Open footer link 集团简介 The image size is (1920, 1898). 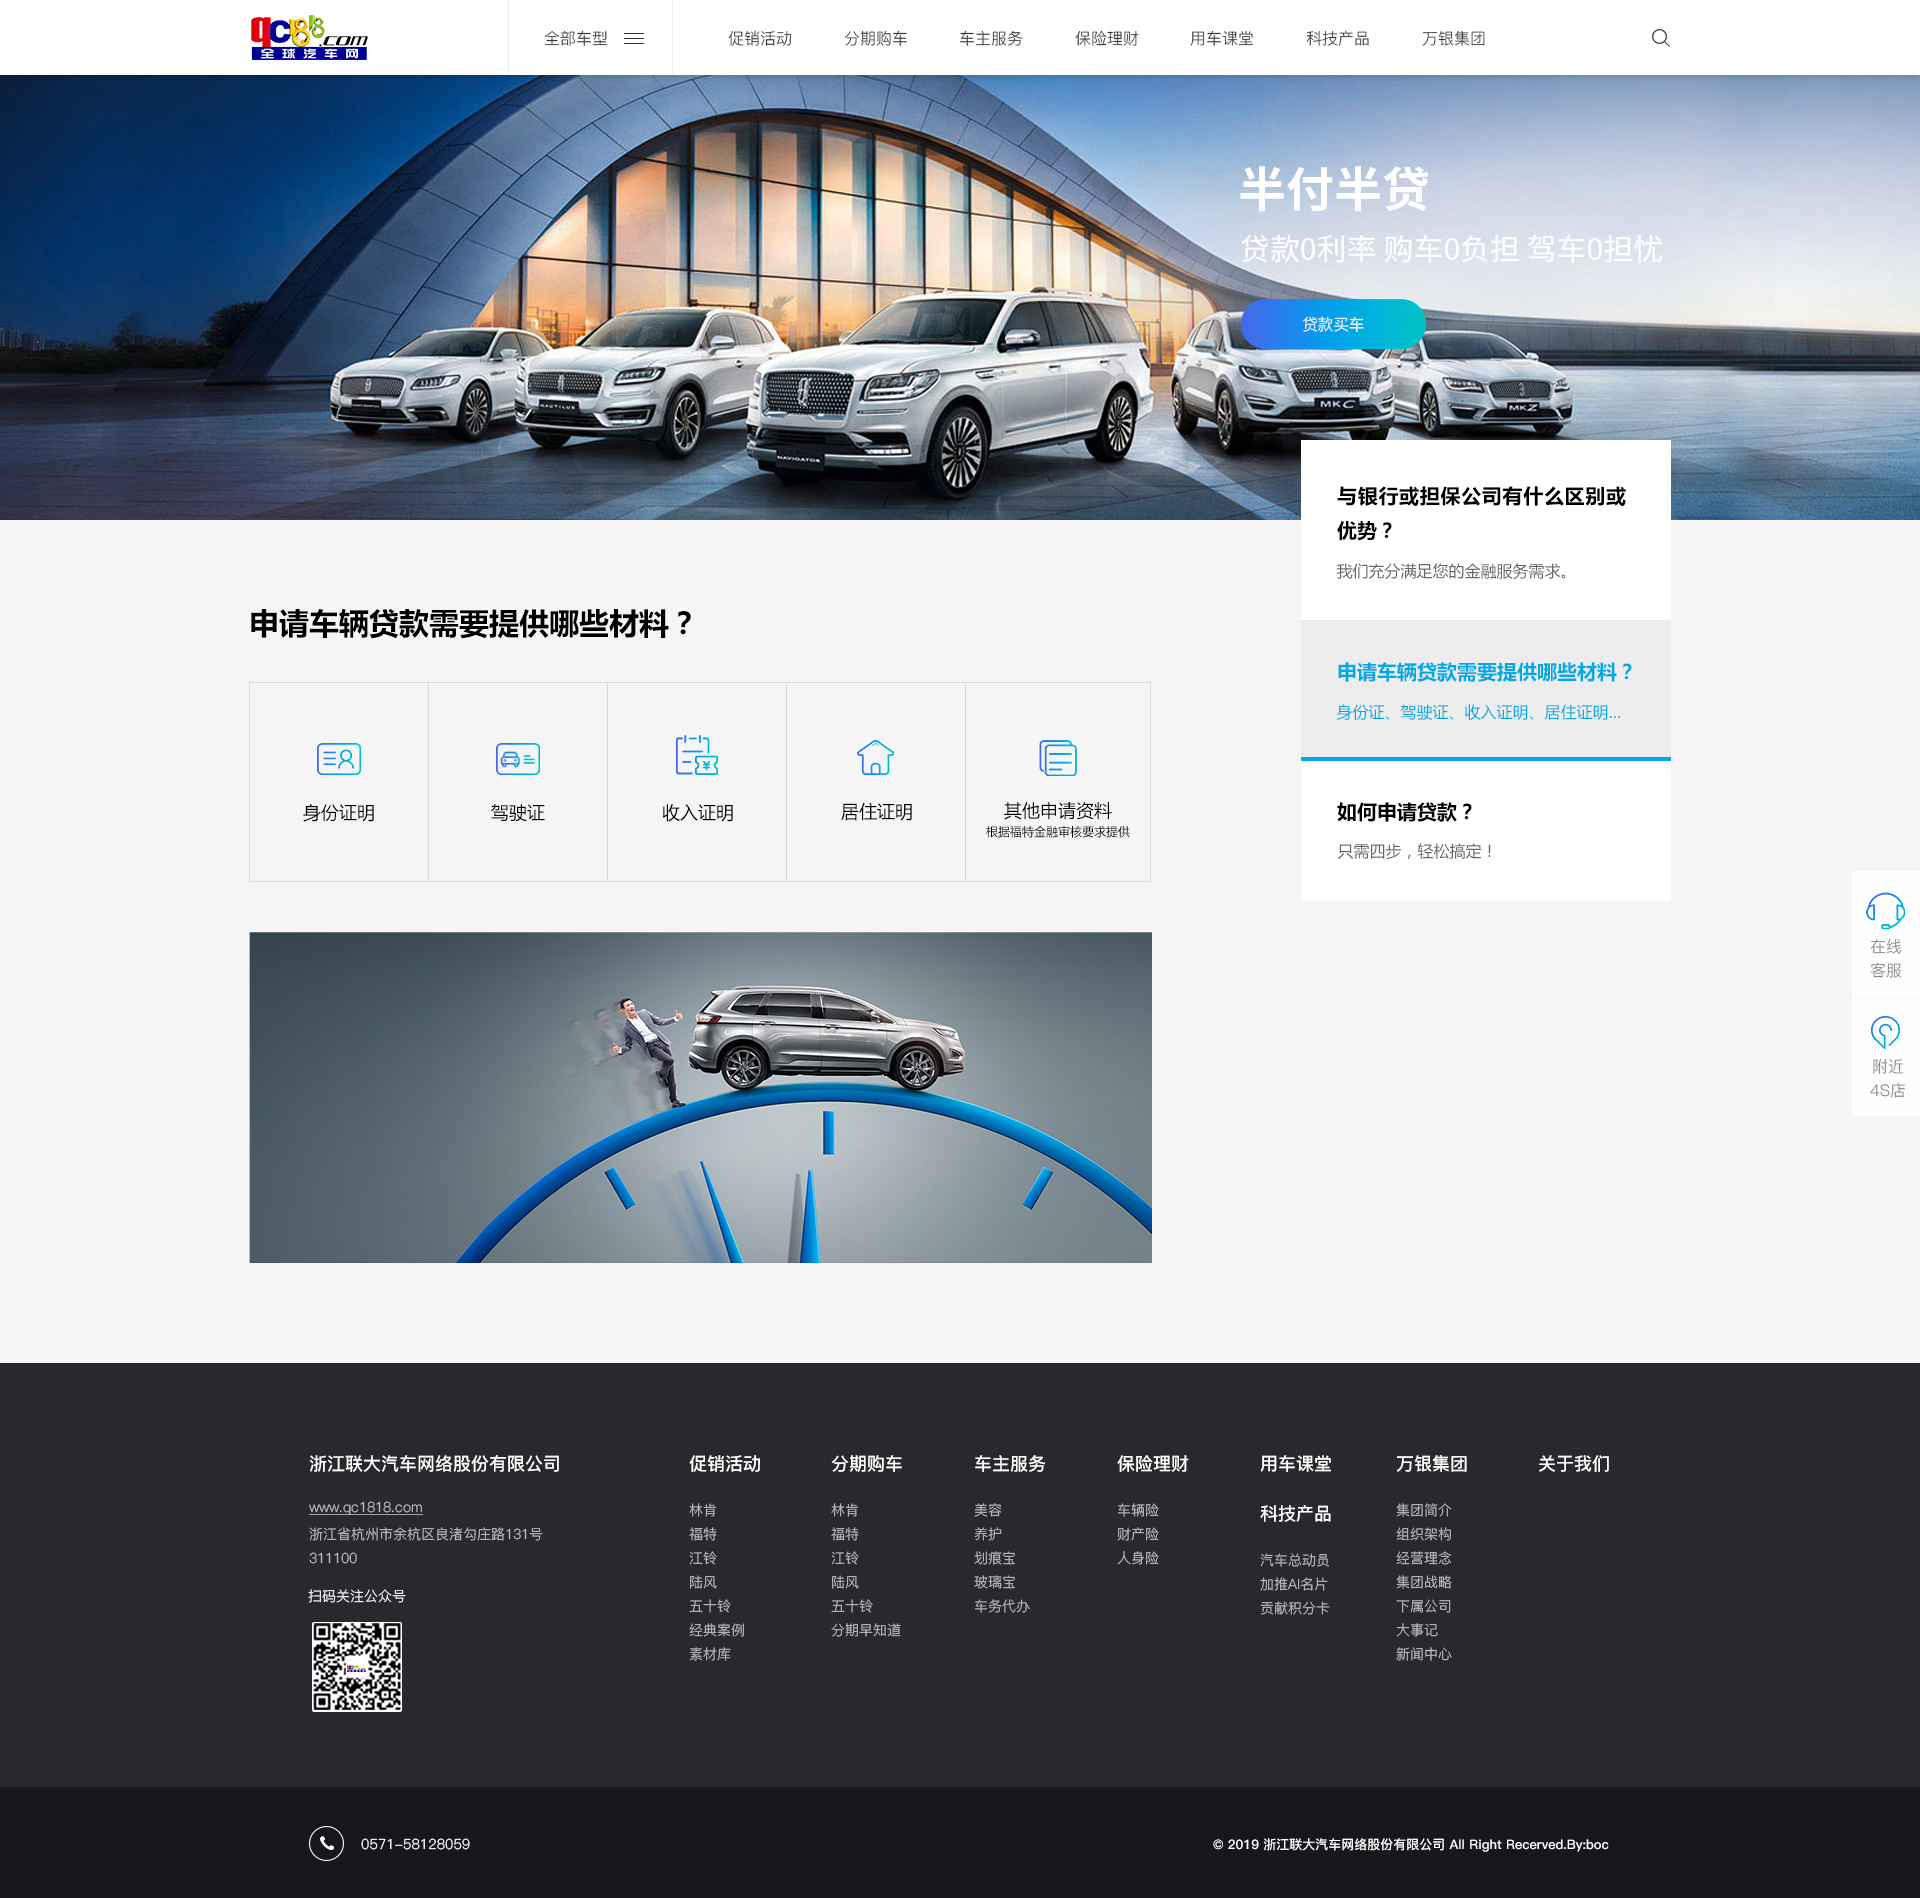[1424, 1510]
